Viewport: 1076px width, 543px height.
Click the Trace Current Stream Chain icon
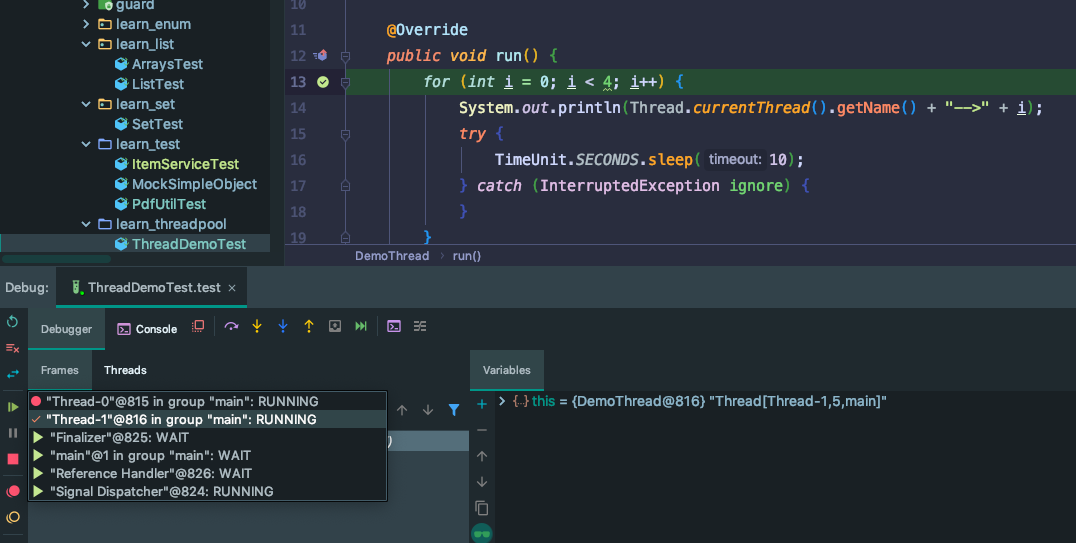[x=420, y=326]
